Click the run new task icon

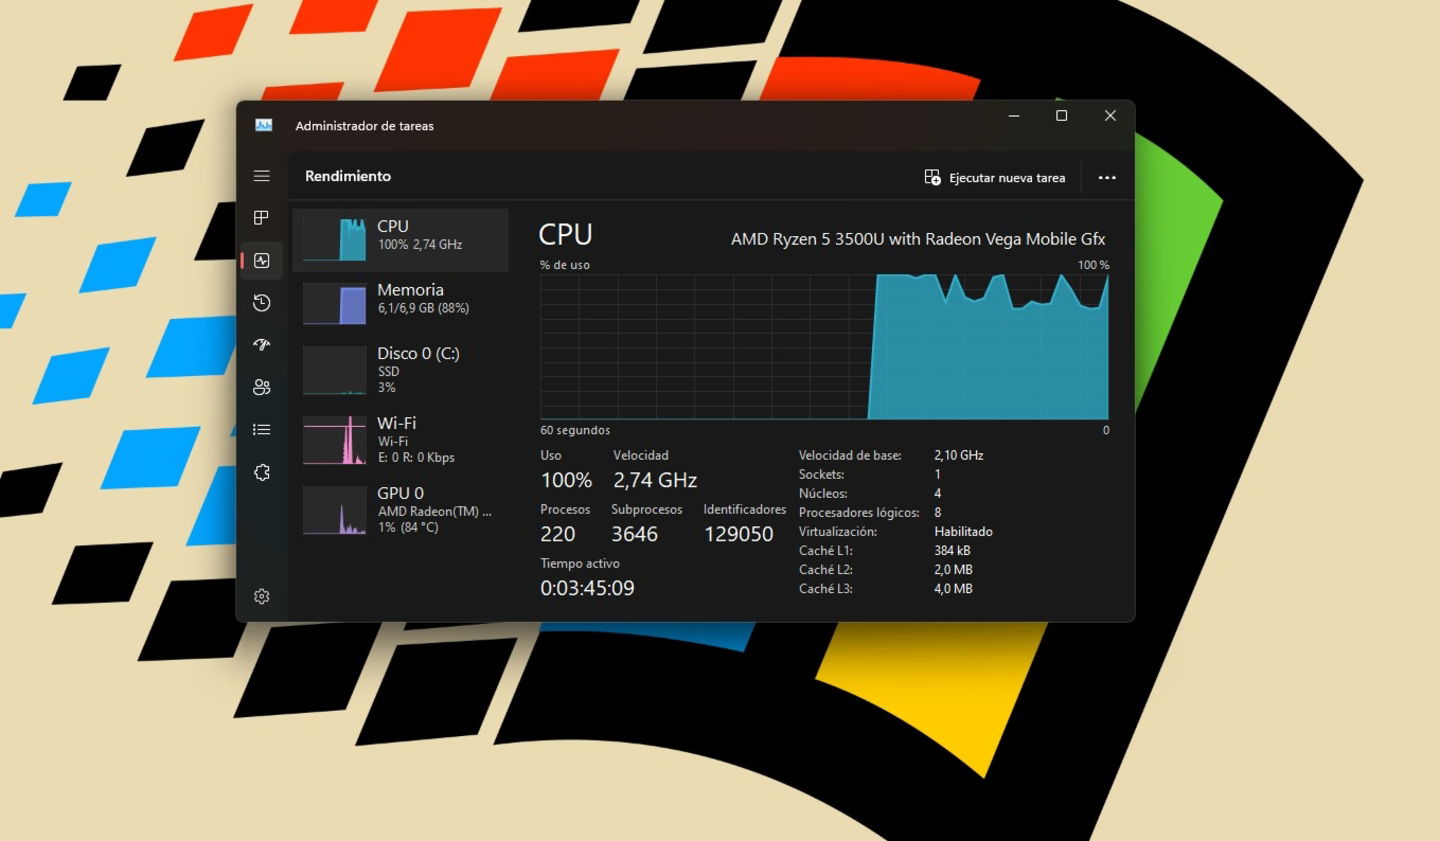[x=932, y=177]
